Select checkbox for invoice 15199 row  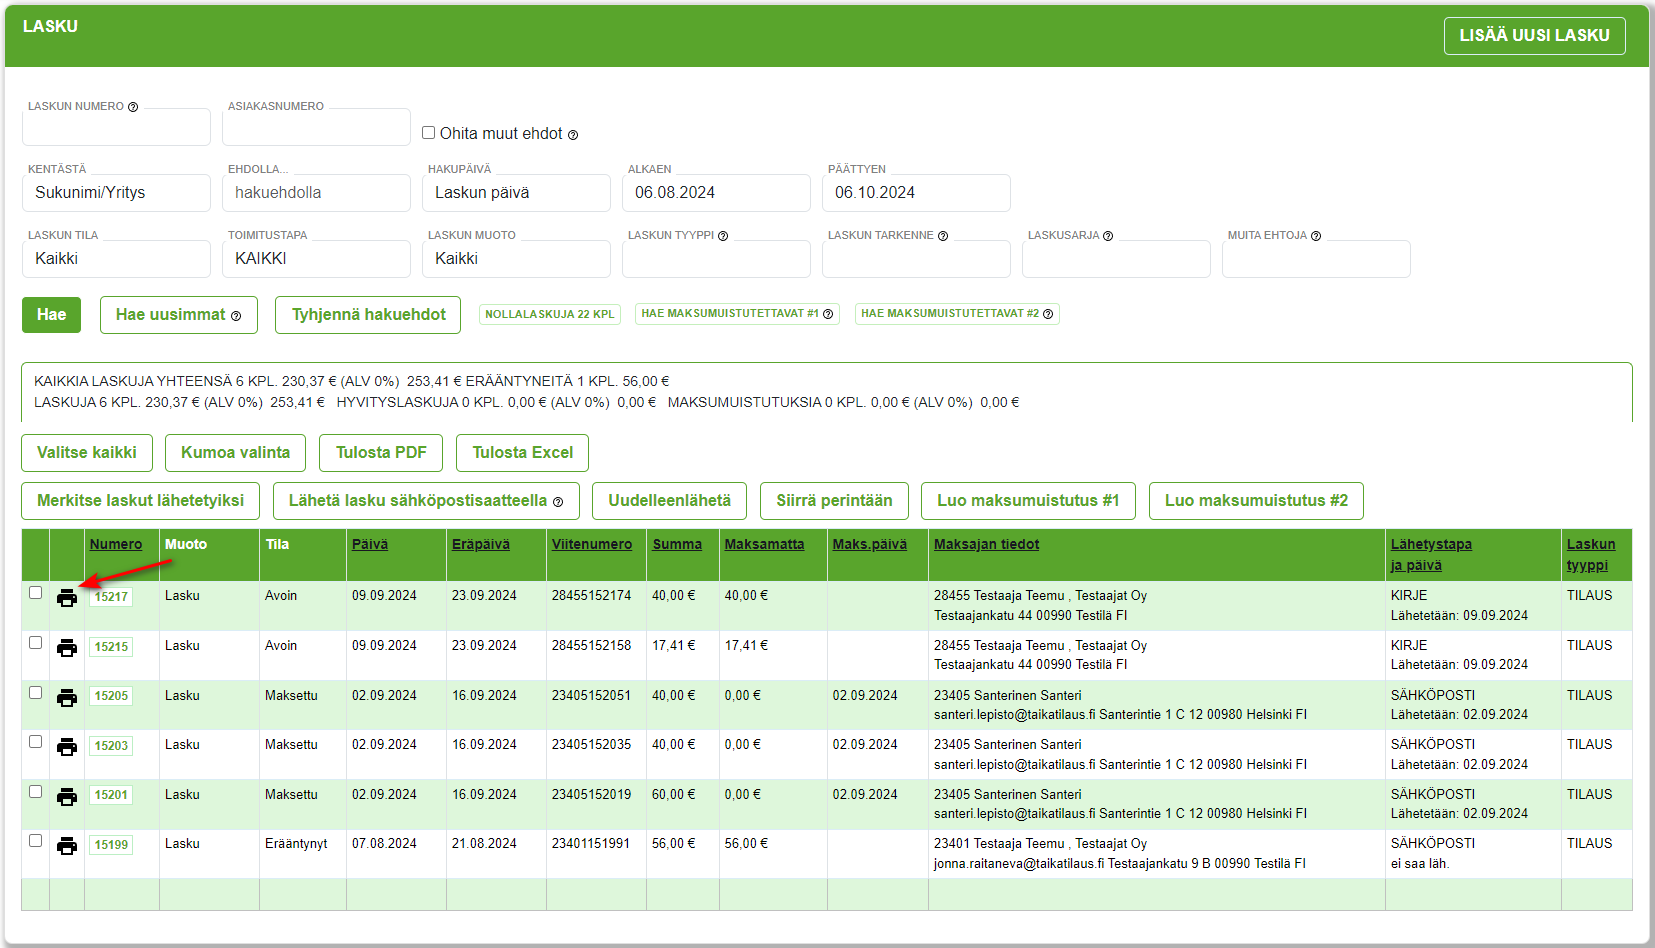tap(36, 841)
